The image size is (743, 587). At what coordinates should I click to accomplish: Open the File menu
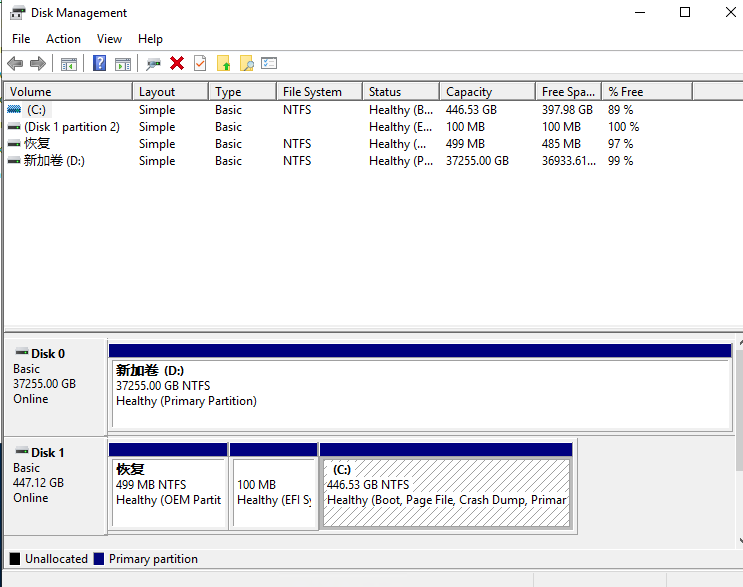point(21,39)
